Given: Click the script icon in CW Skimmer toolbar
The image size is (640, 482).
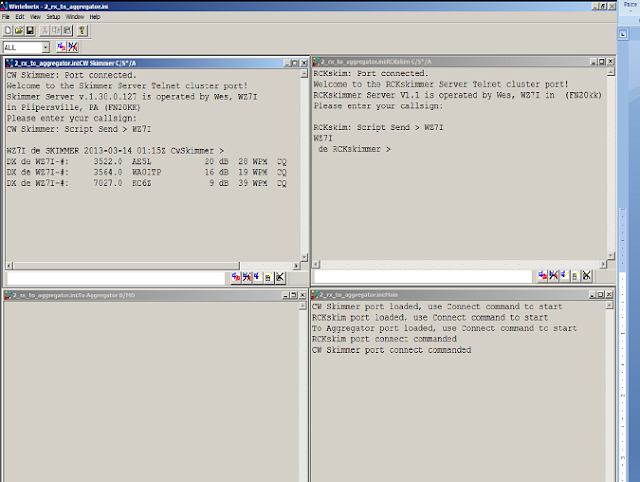Looking at the screenshot, I should [x=268, y=278].
